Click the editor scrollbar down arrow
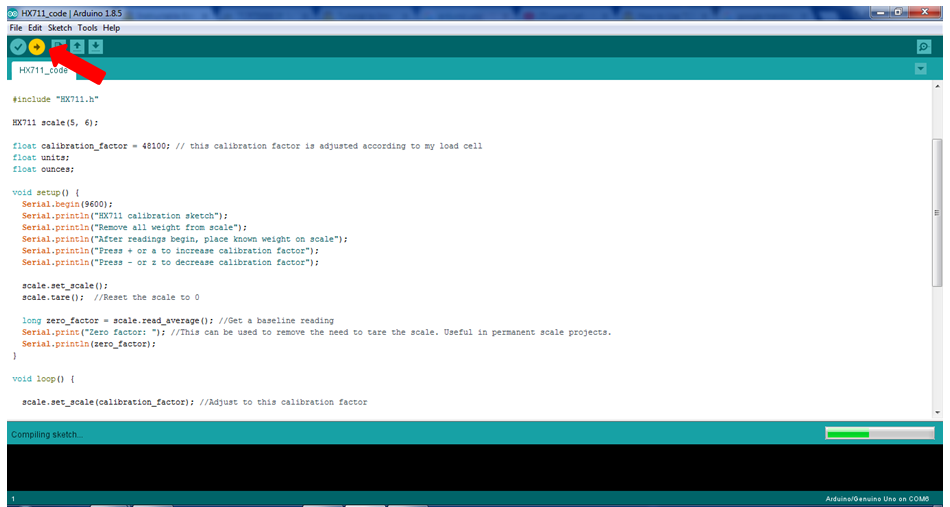 (x=937, y=413)
